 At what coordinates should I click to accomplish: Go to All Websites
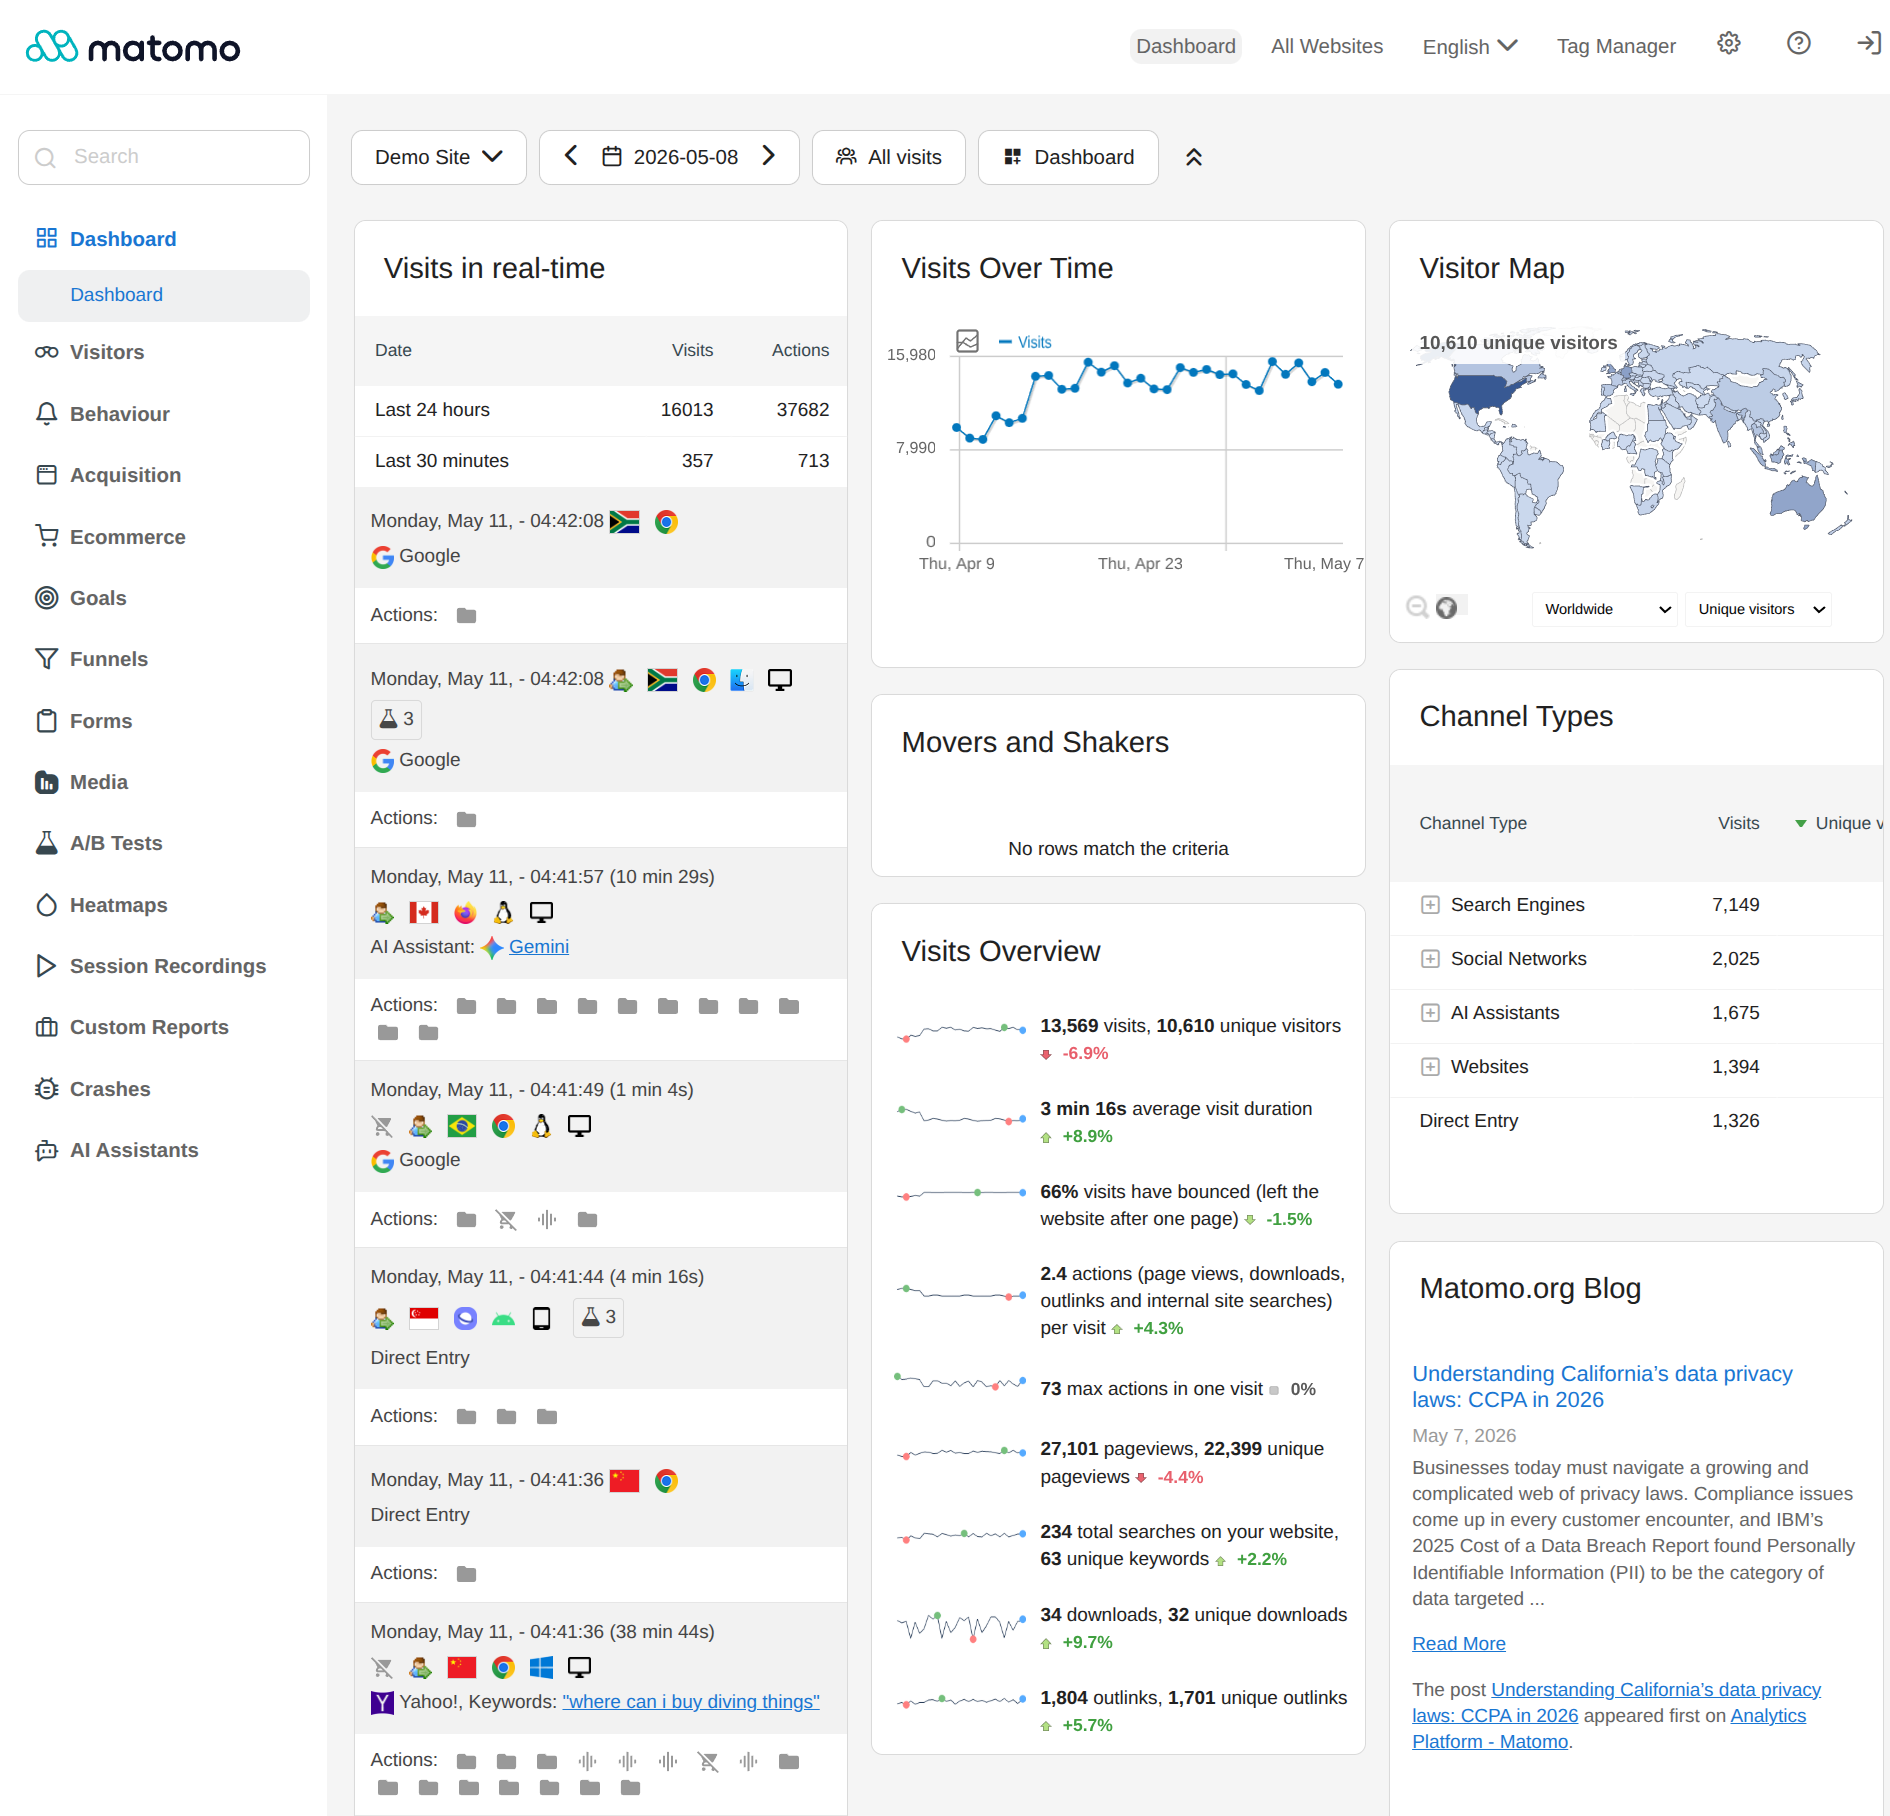pyautogui.click(x=1327, y=46)
